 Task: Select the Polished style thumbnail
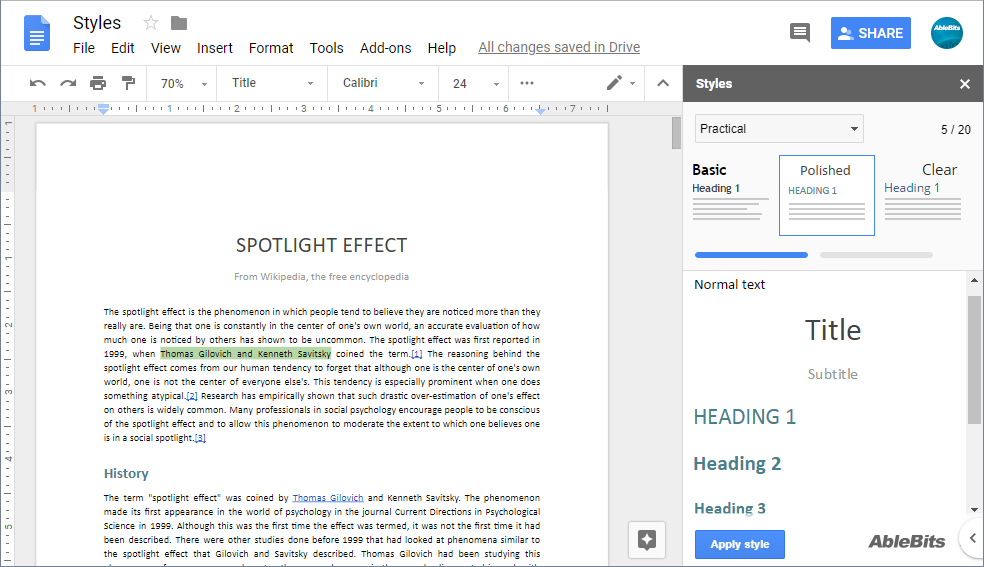[x=826, y=195]
